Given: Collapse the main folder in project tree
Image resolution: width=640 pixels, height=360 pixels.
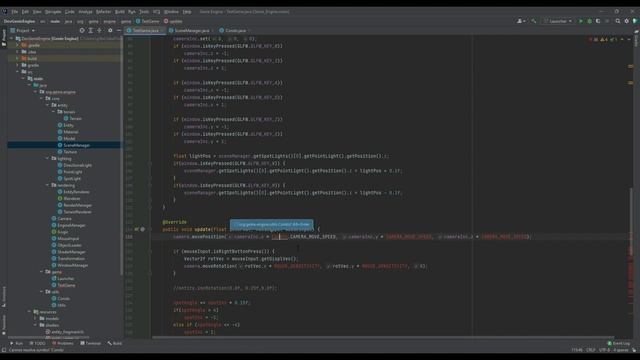Looking at the screenshot, I should 24,78.
